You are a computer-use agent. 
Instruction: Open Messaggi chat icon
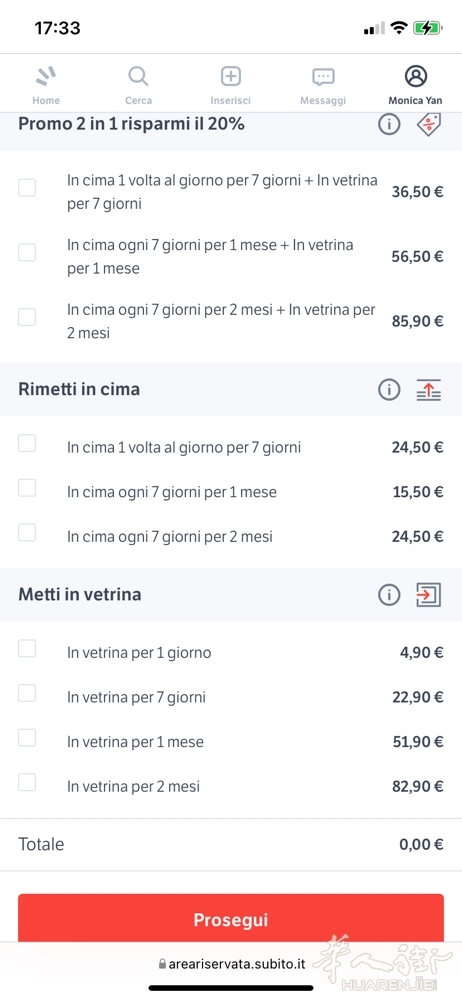(x=323, y=77)
